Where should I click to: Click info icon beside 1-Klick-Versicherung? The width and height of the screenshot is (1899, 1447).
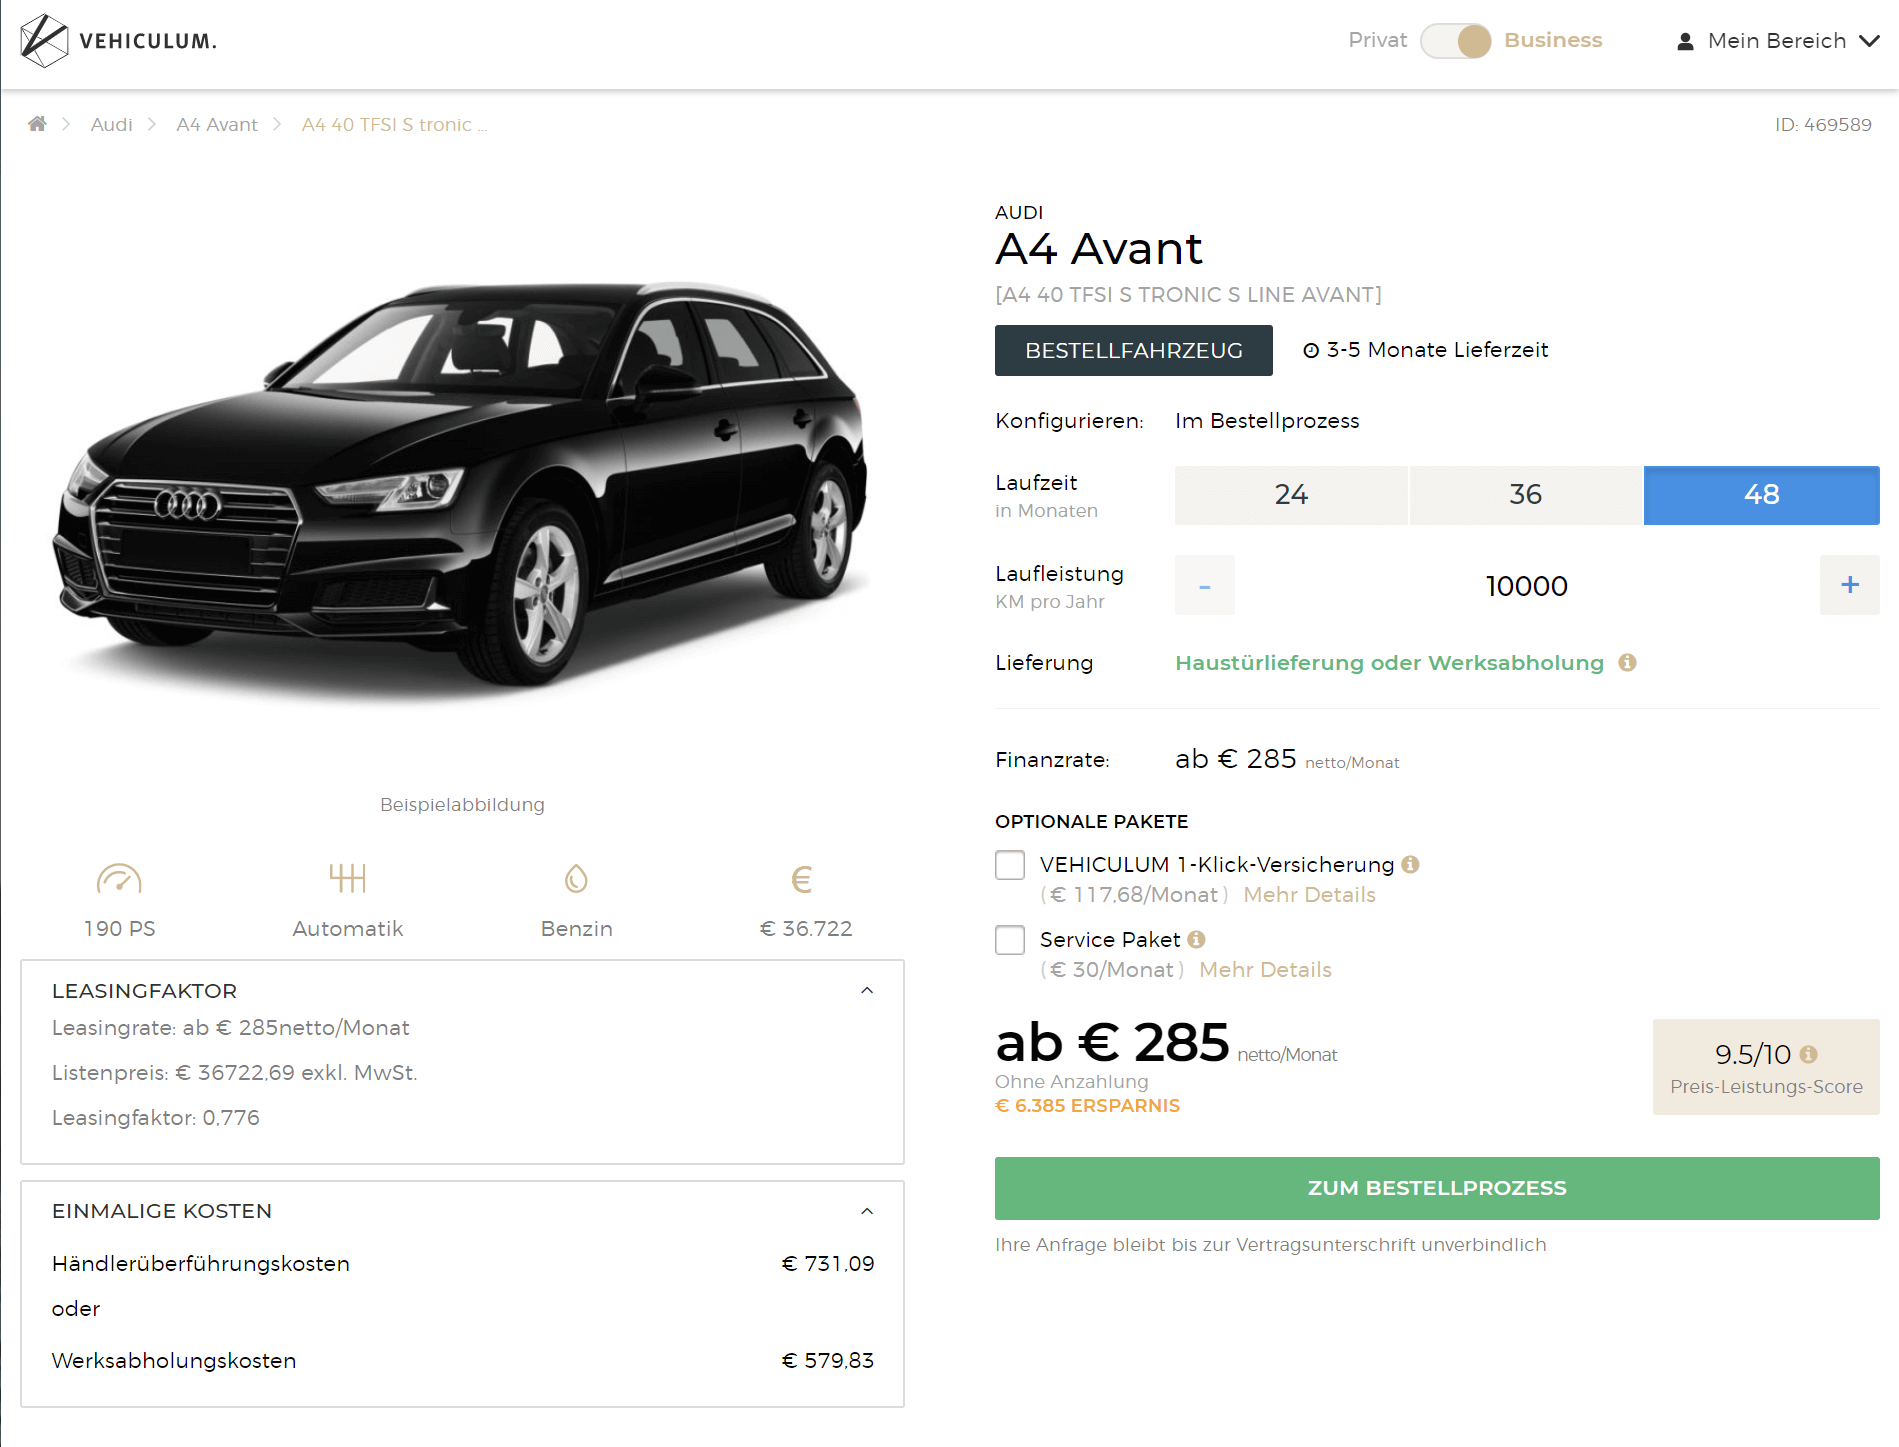point(1410,864)
